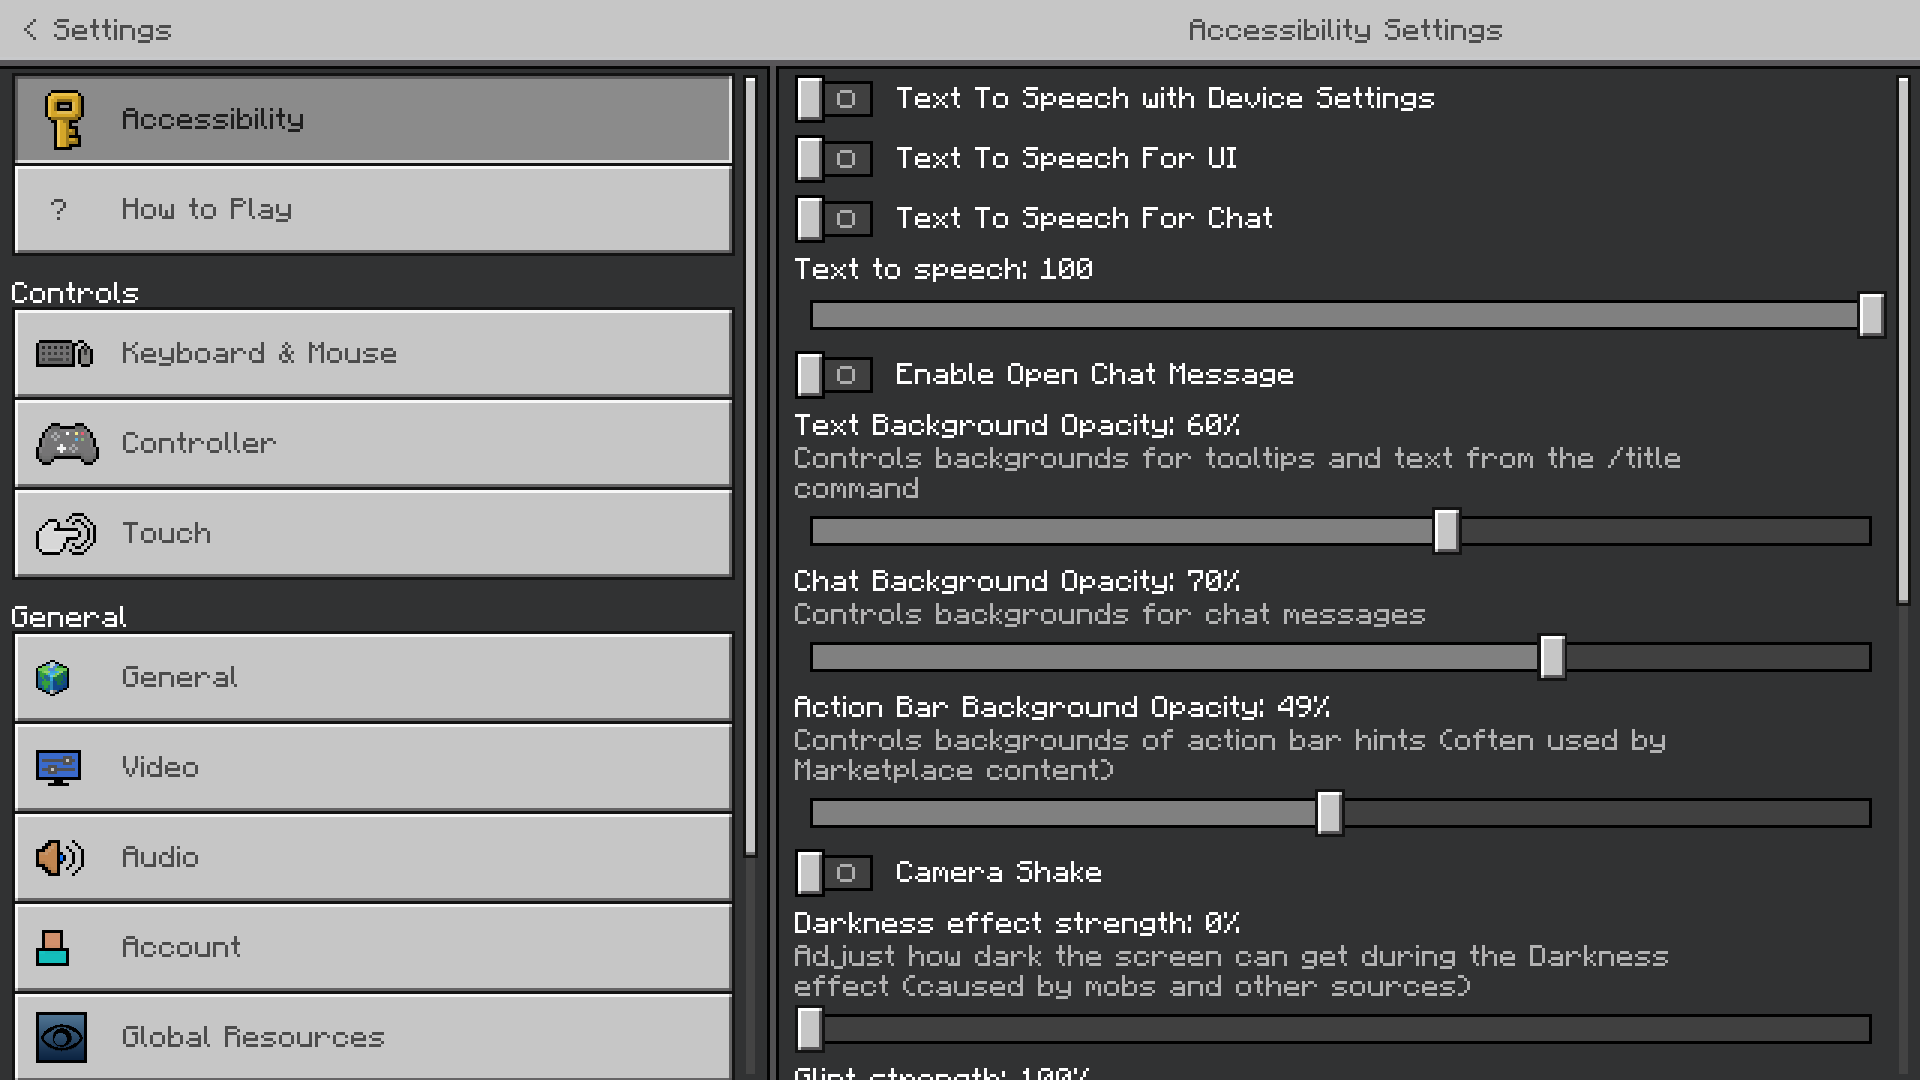Click the keyboard and mouse icon
The image size is (1920, 1080).
[65, 354]
